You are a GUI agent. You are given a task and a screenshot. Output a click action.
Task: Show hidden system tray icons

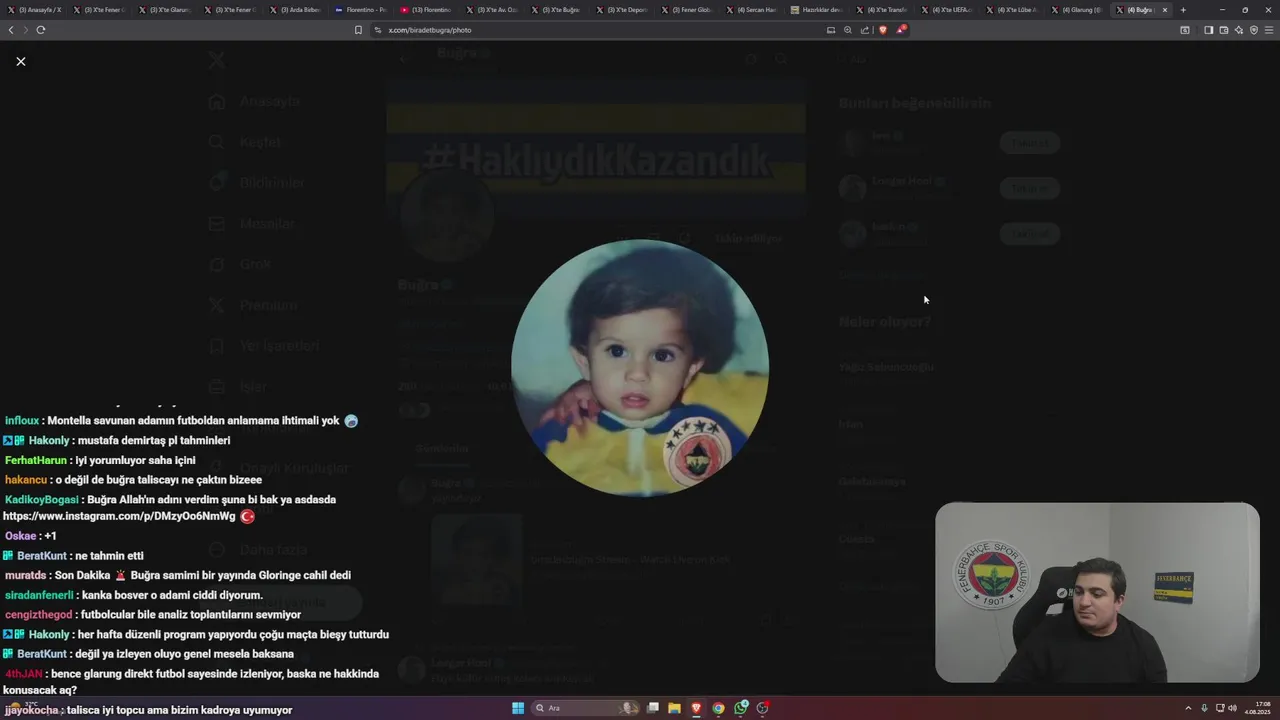1188,708
